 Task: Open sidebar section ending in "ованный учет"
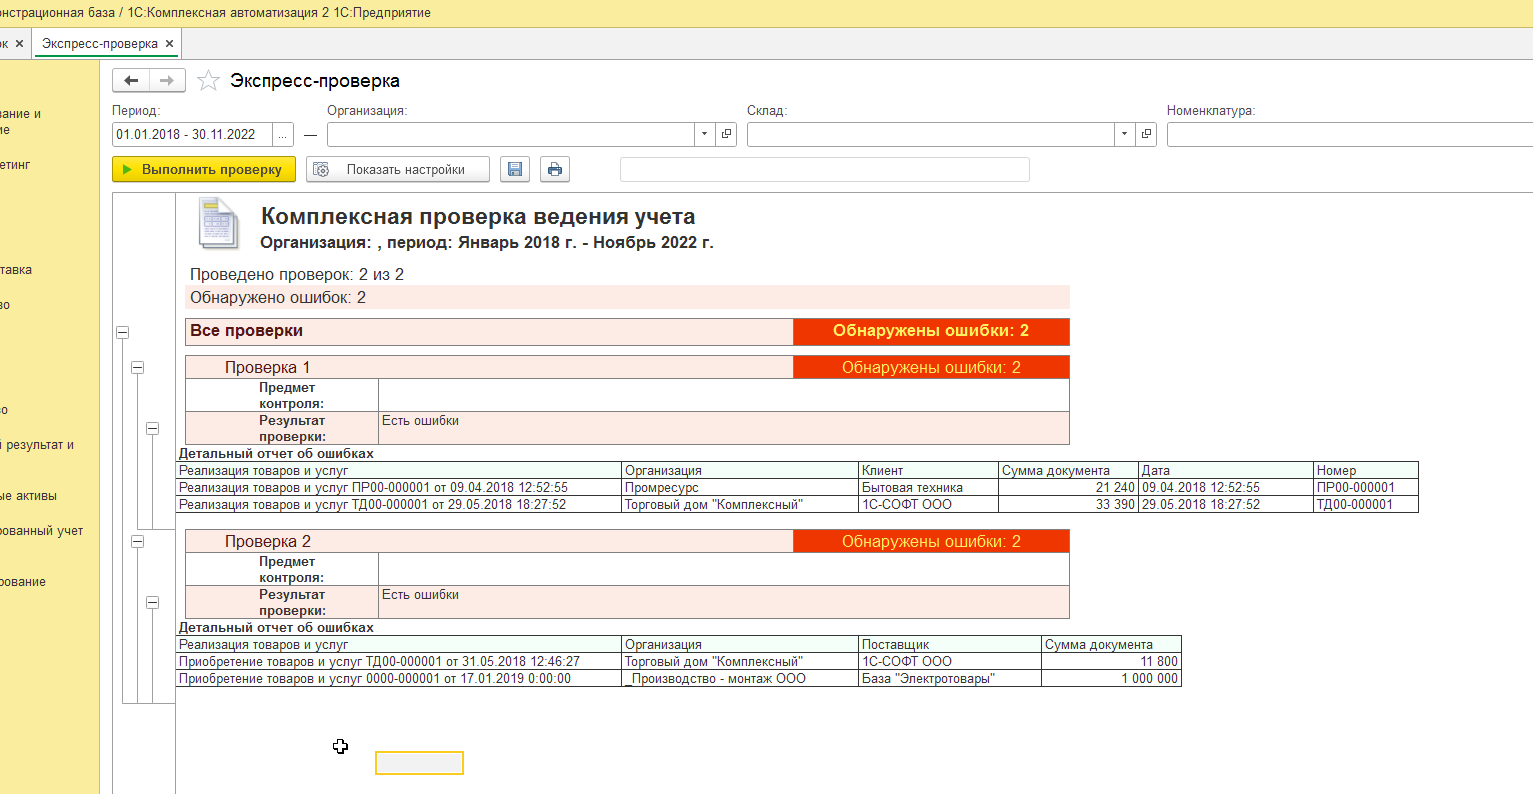(42, 531)
